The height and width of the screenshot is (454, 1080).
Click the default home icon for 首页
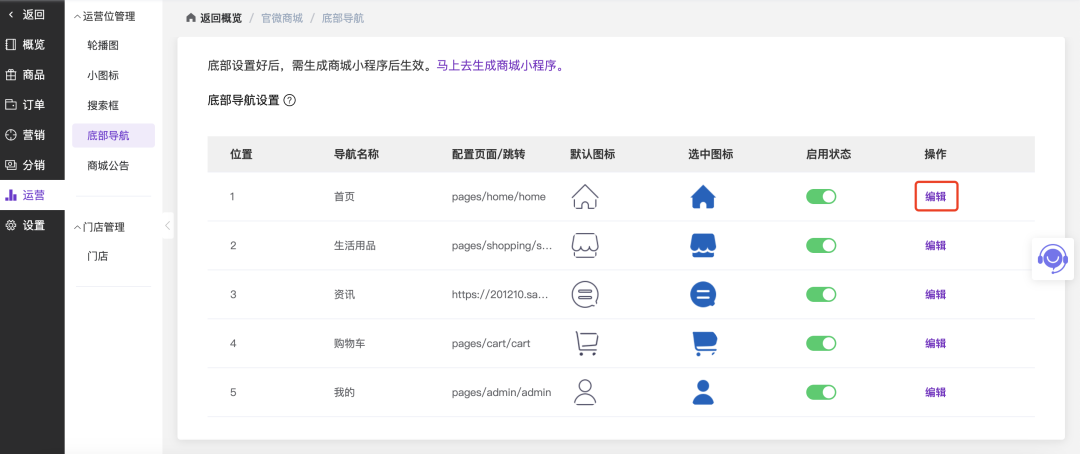click(x=584, y=197)
